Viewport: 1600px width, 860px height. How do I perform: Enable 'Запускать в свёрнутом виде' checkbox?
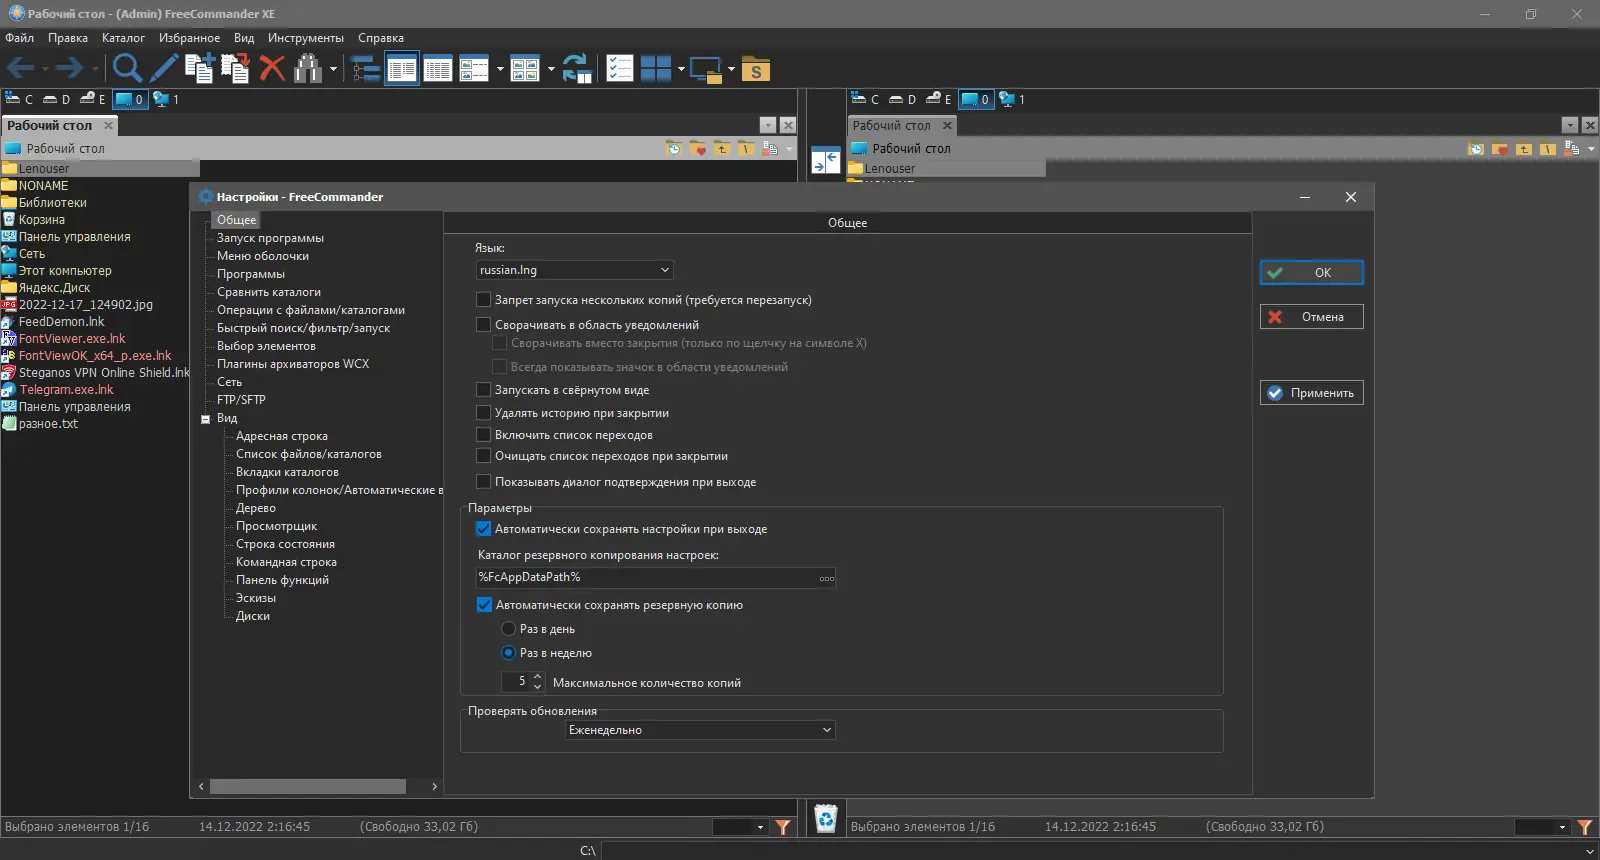coord(484,390)
